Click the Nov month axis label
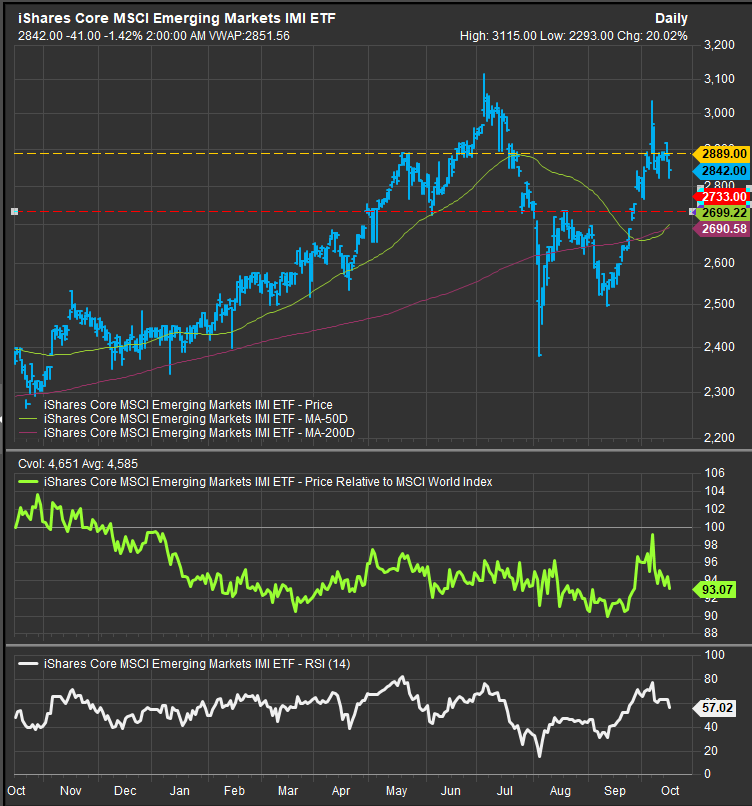 click(x=71, y=791)
